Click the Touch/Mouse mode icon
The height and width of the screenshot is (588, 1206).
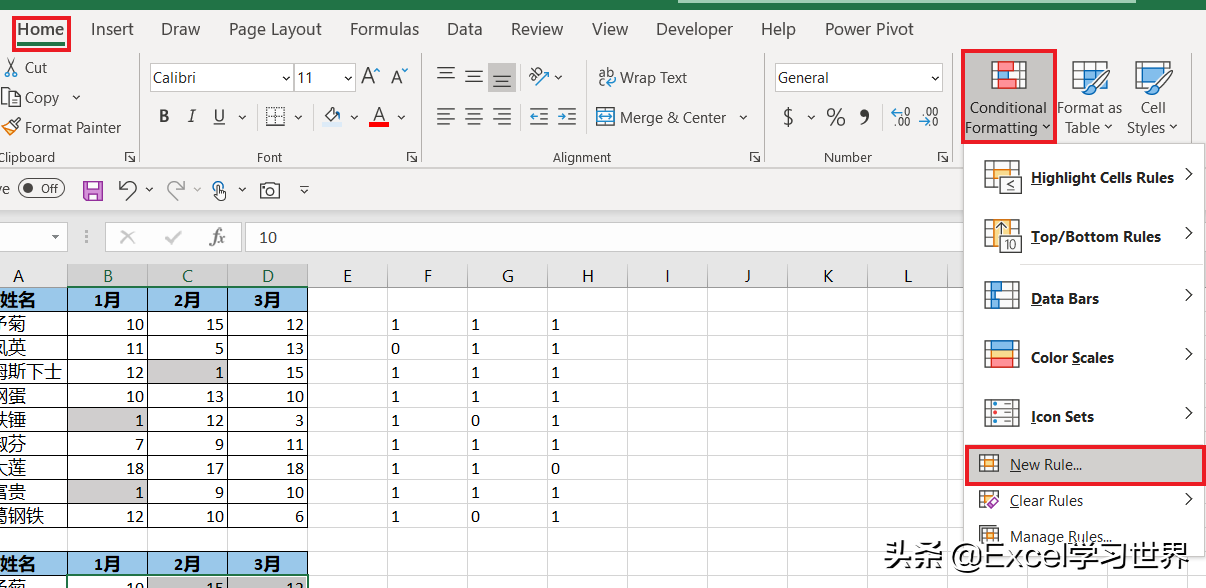[219, 189]
